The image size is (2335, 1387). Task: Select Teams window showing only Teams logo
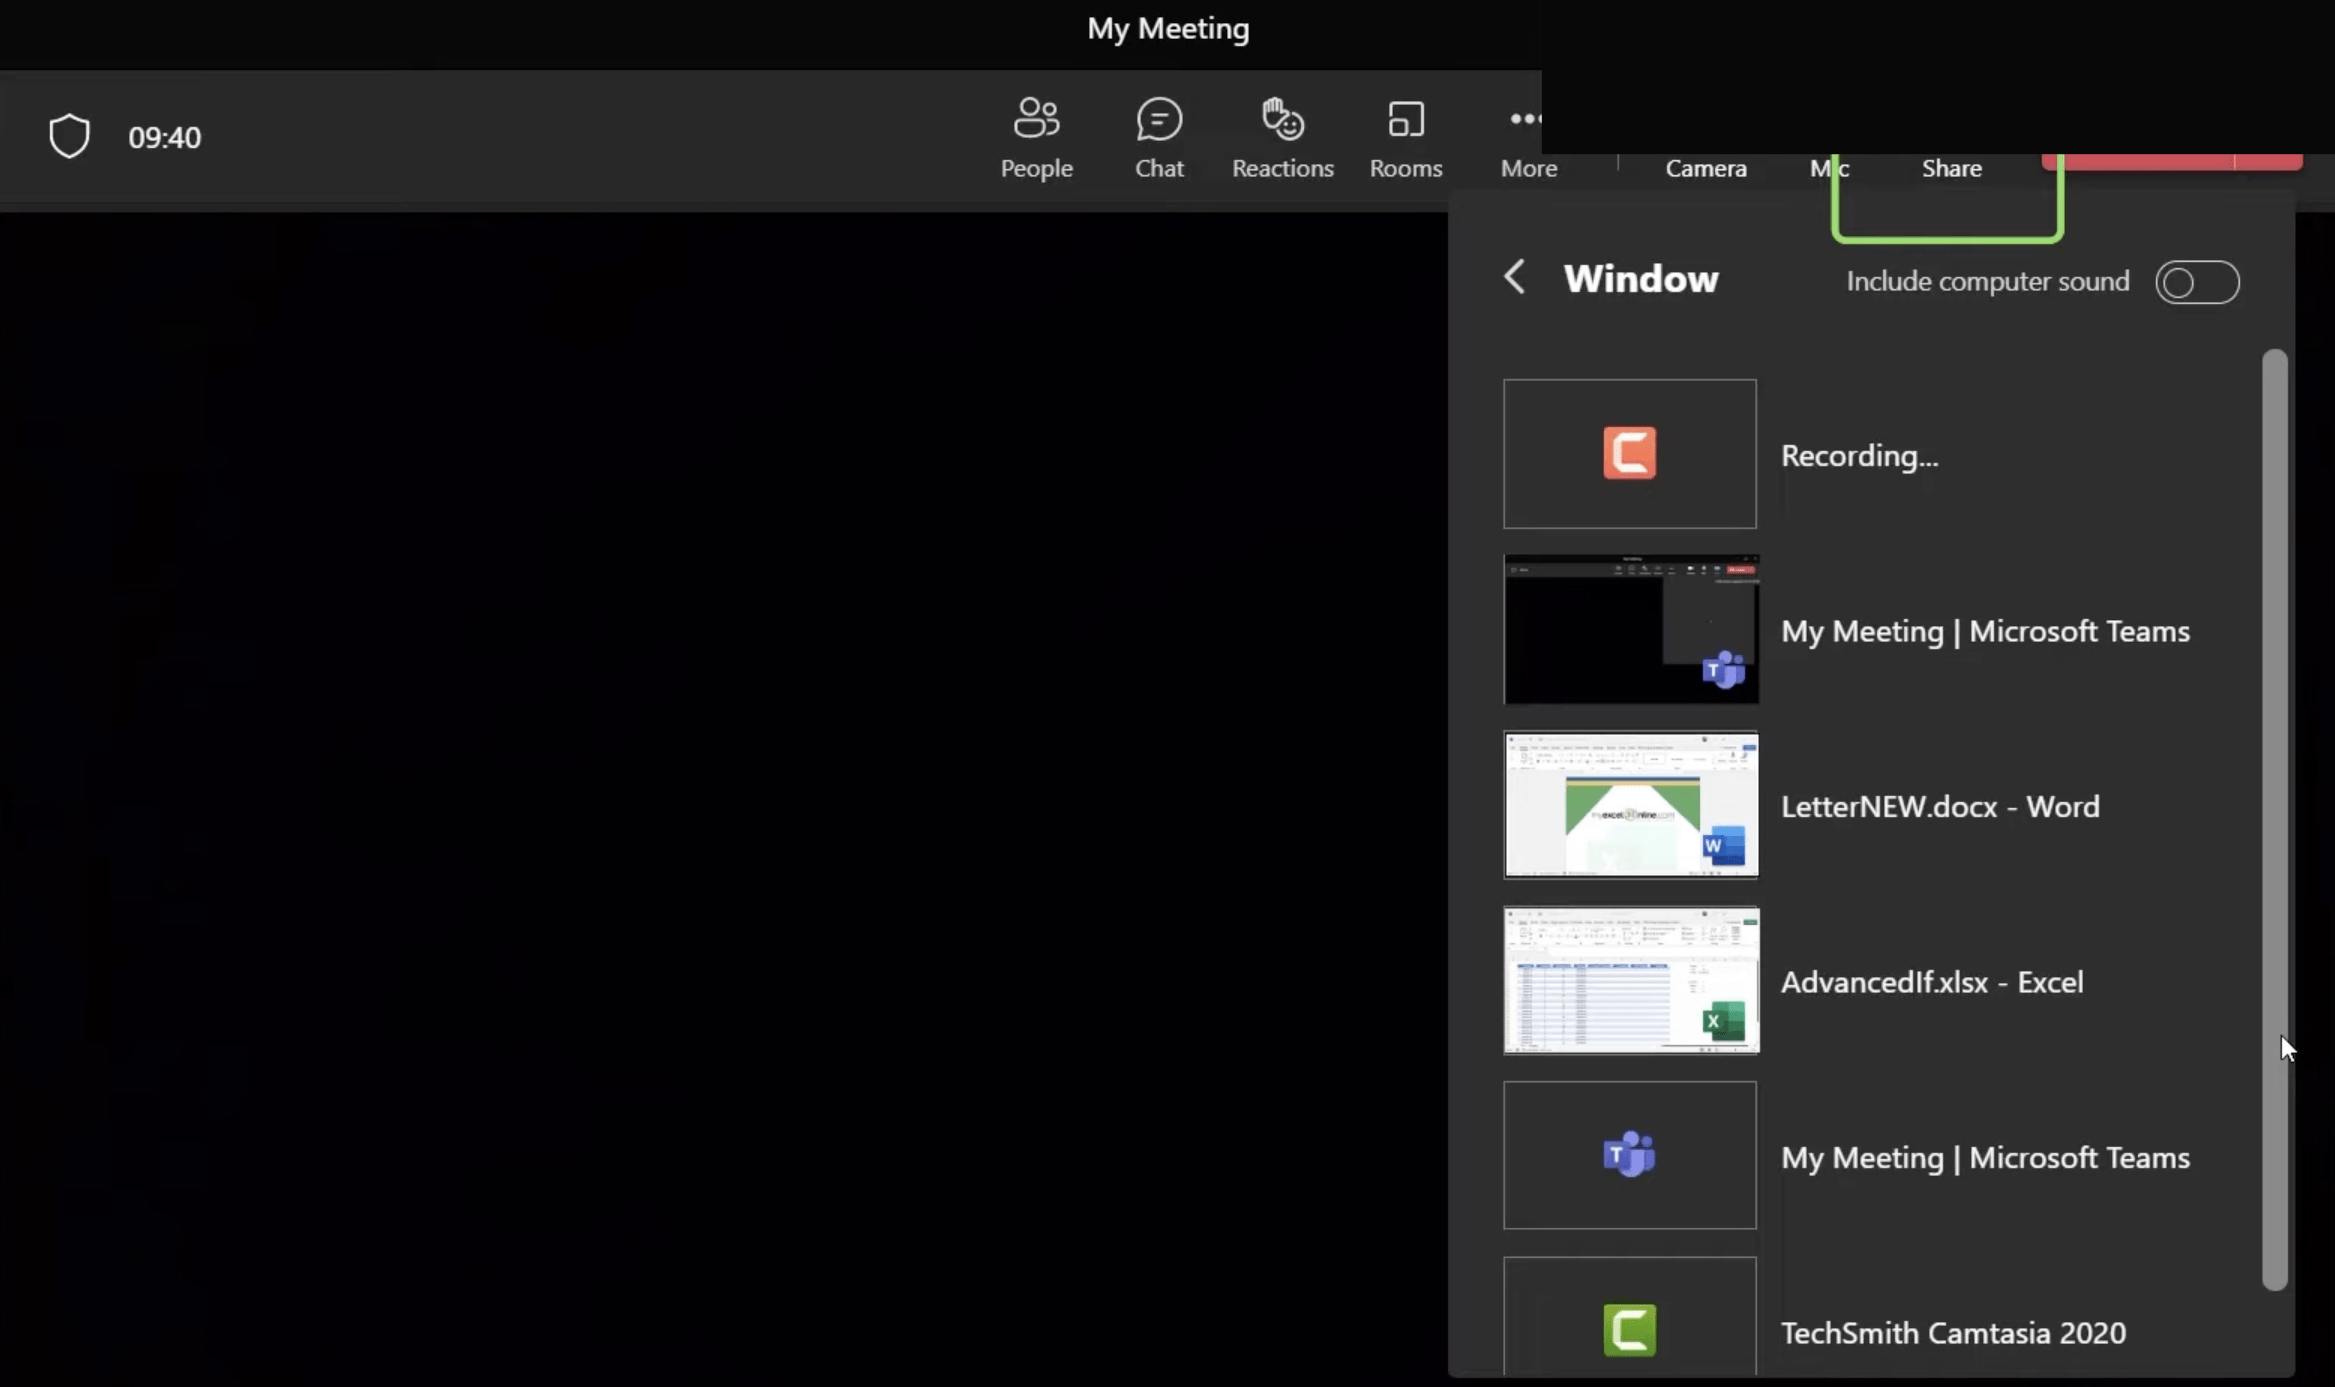click(1629, 1155)
